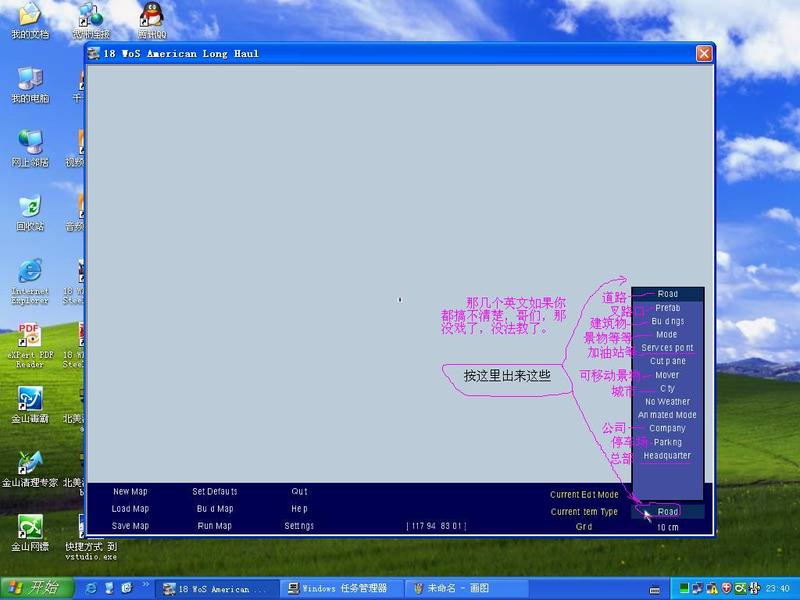Click Set Defaults in the editor
The width and height of the screenshot is (800, 600).
(215, 491)
